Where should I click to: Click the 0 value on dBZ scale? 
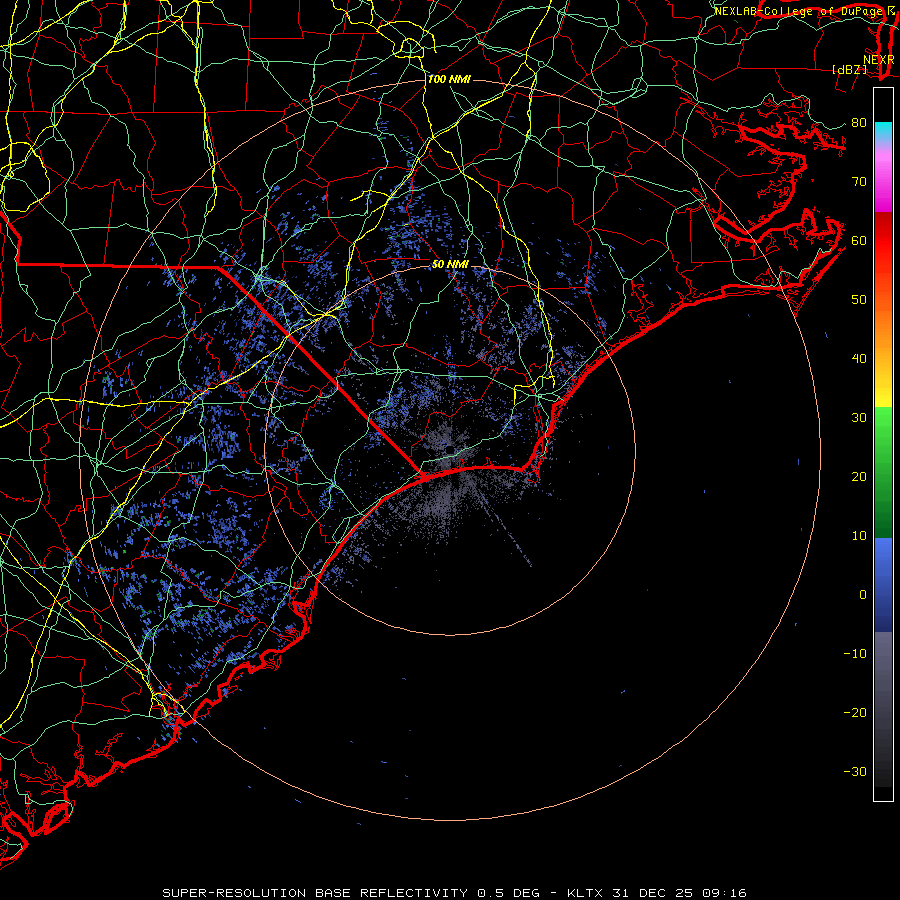click(863, 595)
